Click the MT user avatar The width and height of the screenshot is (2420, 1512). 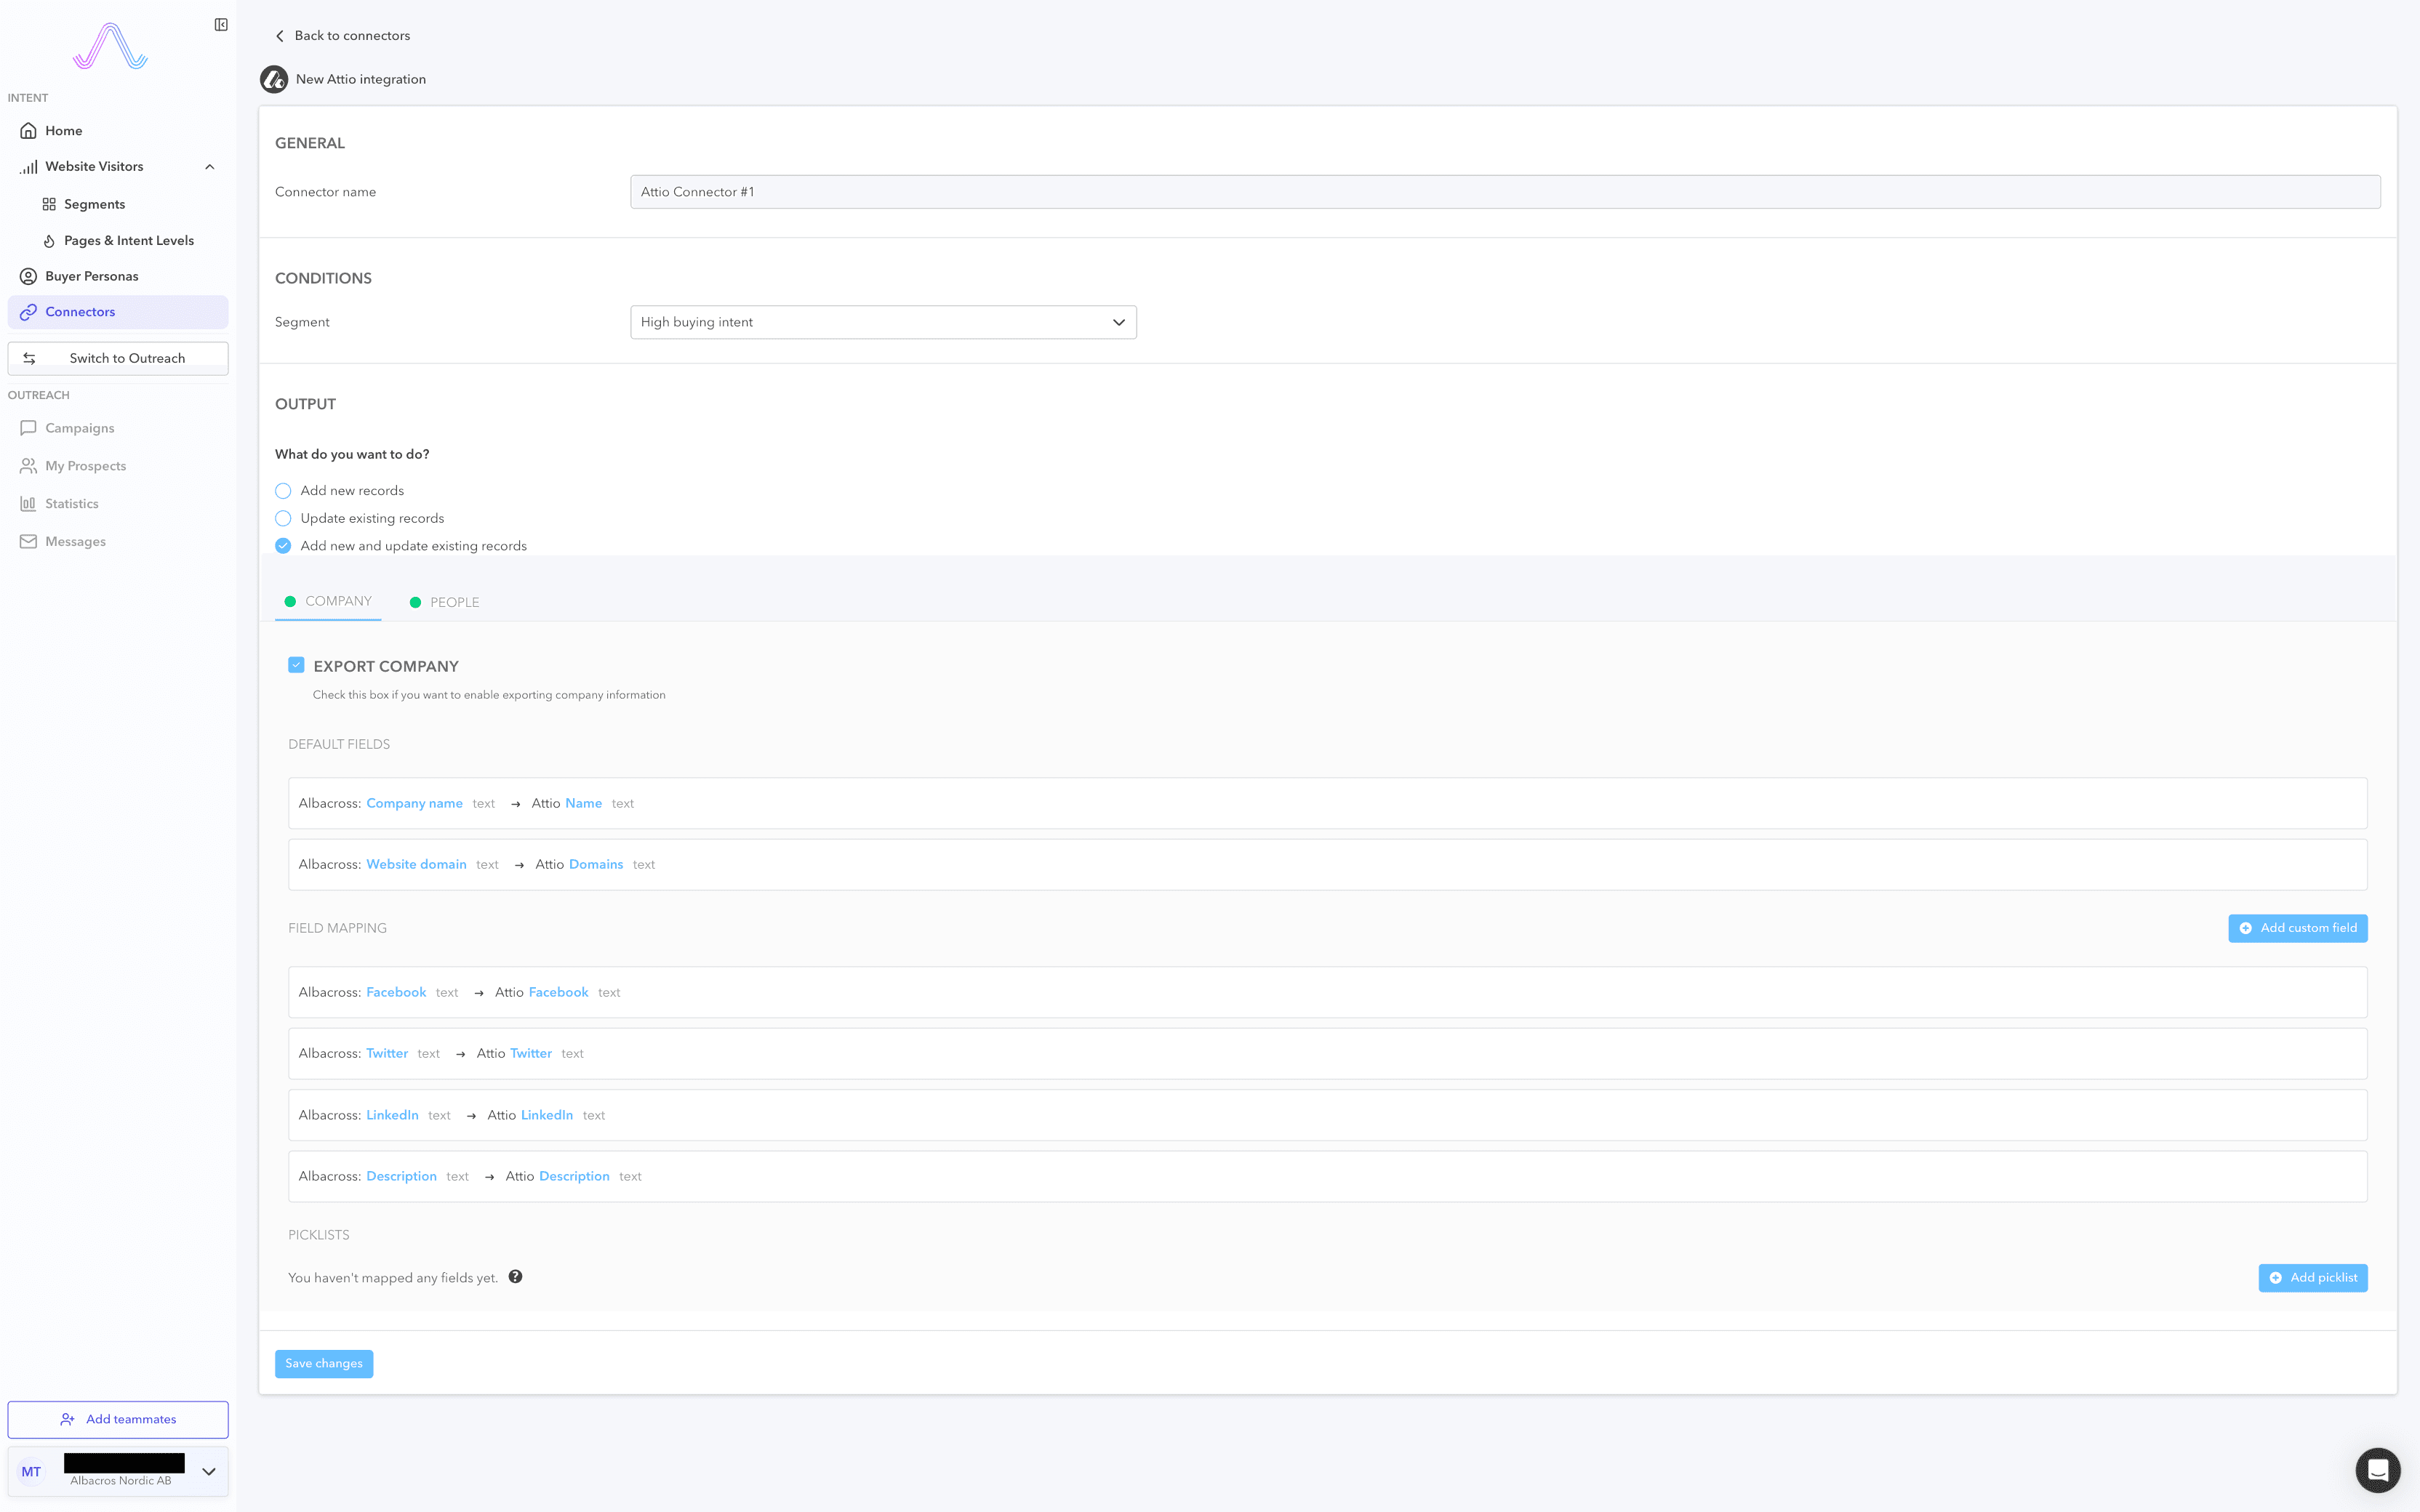point(31,1472)
